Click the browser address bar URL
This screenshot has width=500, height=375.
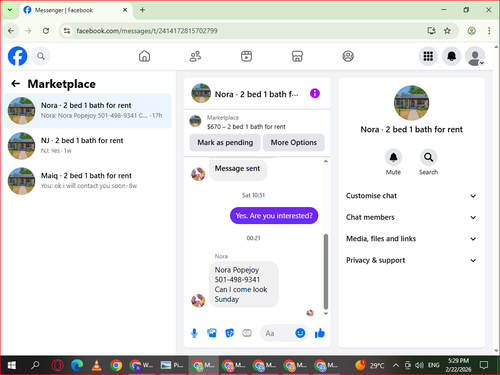(147, 31)
